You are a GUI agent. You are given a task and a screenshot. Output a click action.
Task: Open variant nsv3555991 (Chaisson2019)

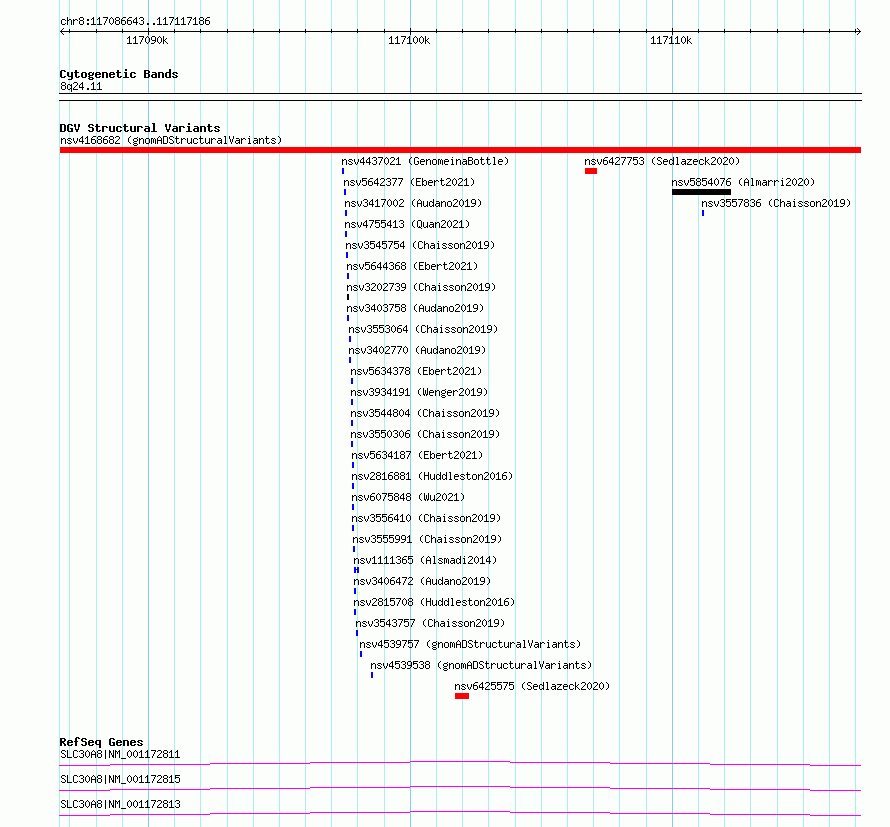(x=427, y=539)
